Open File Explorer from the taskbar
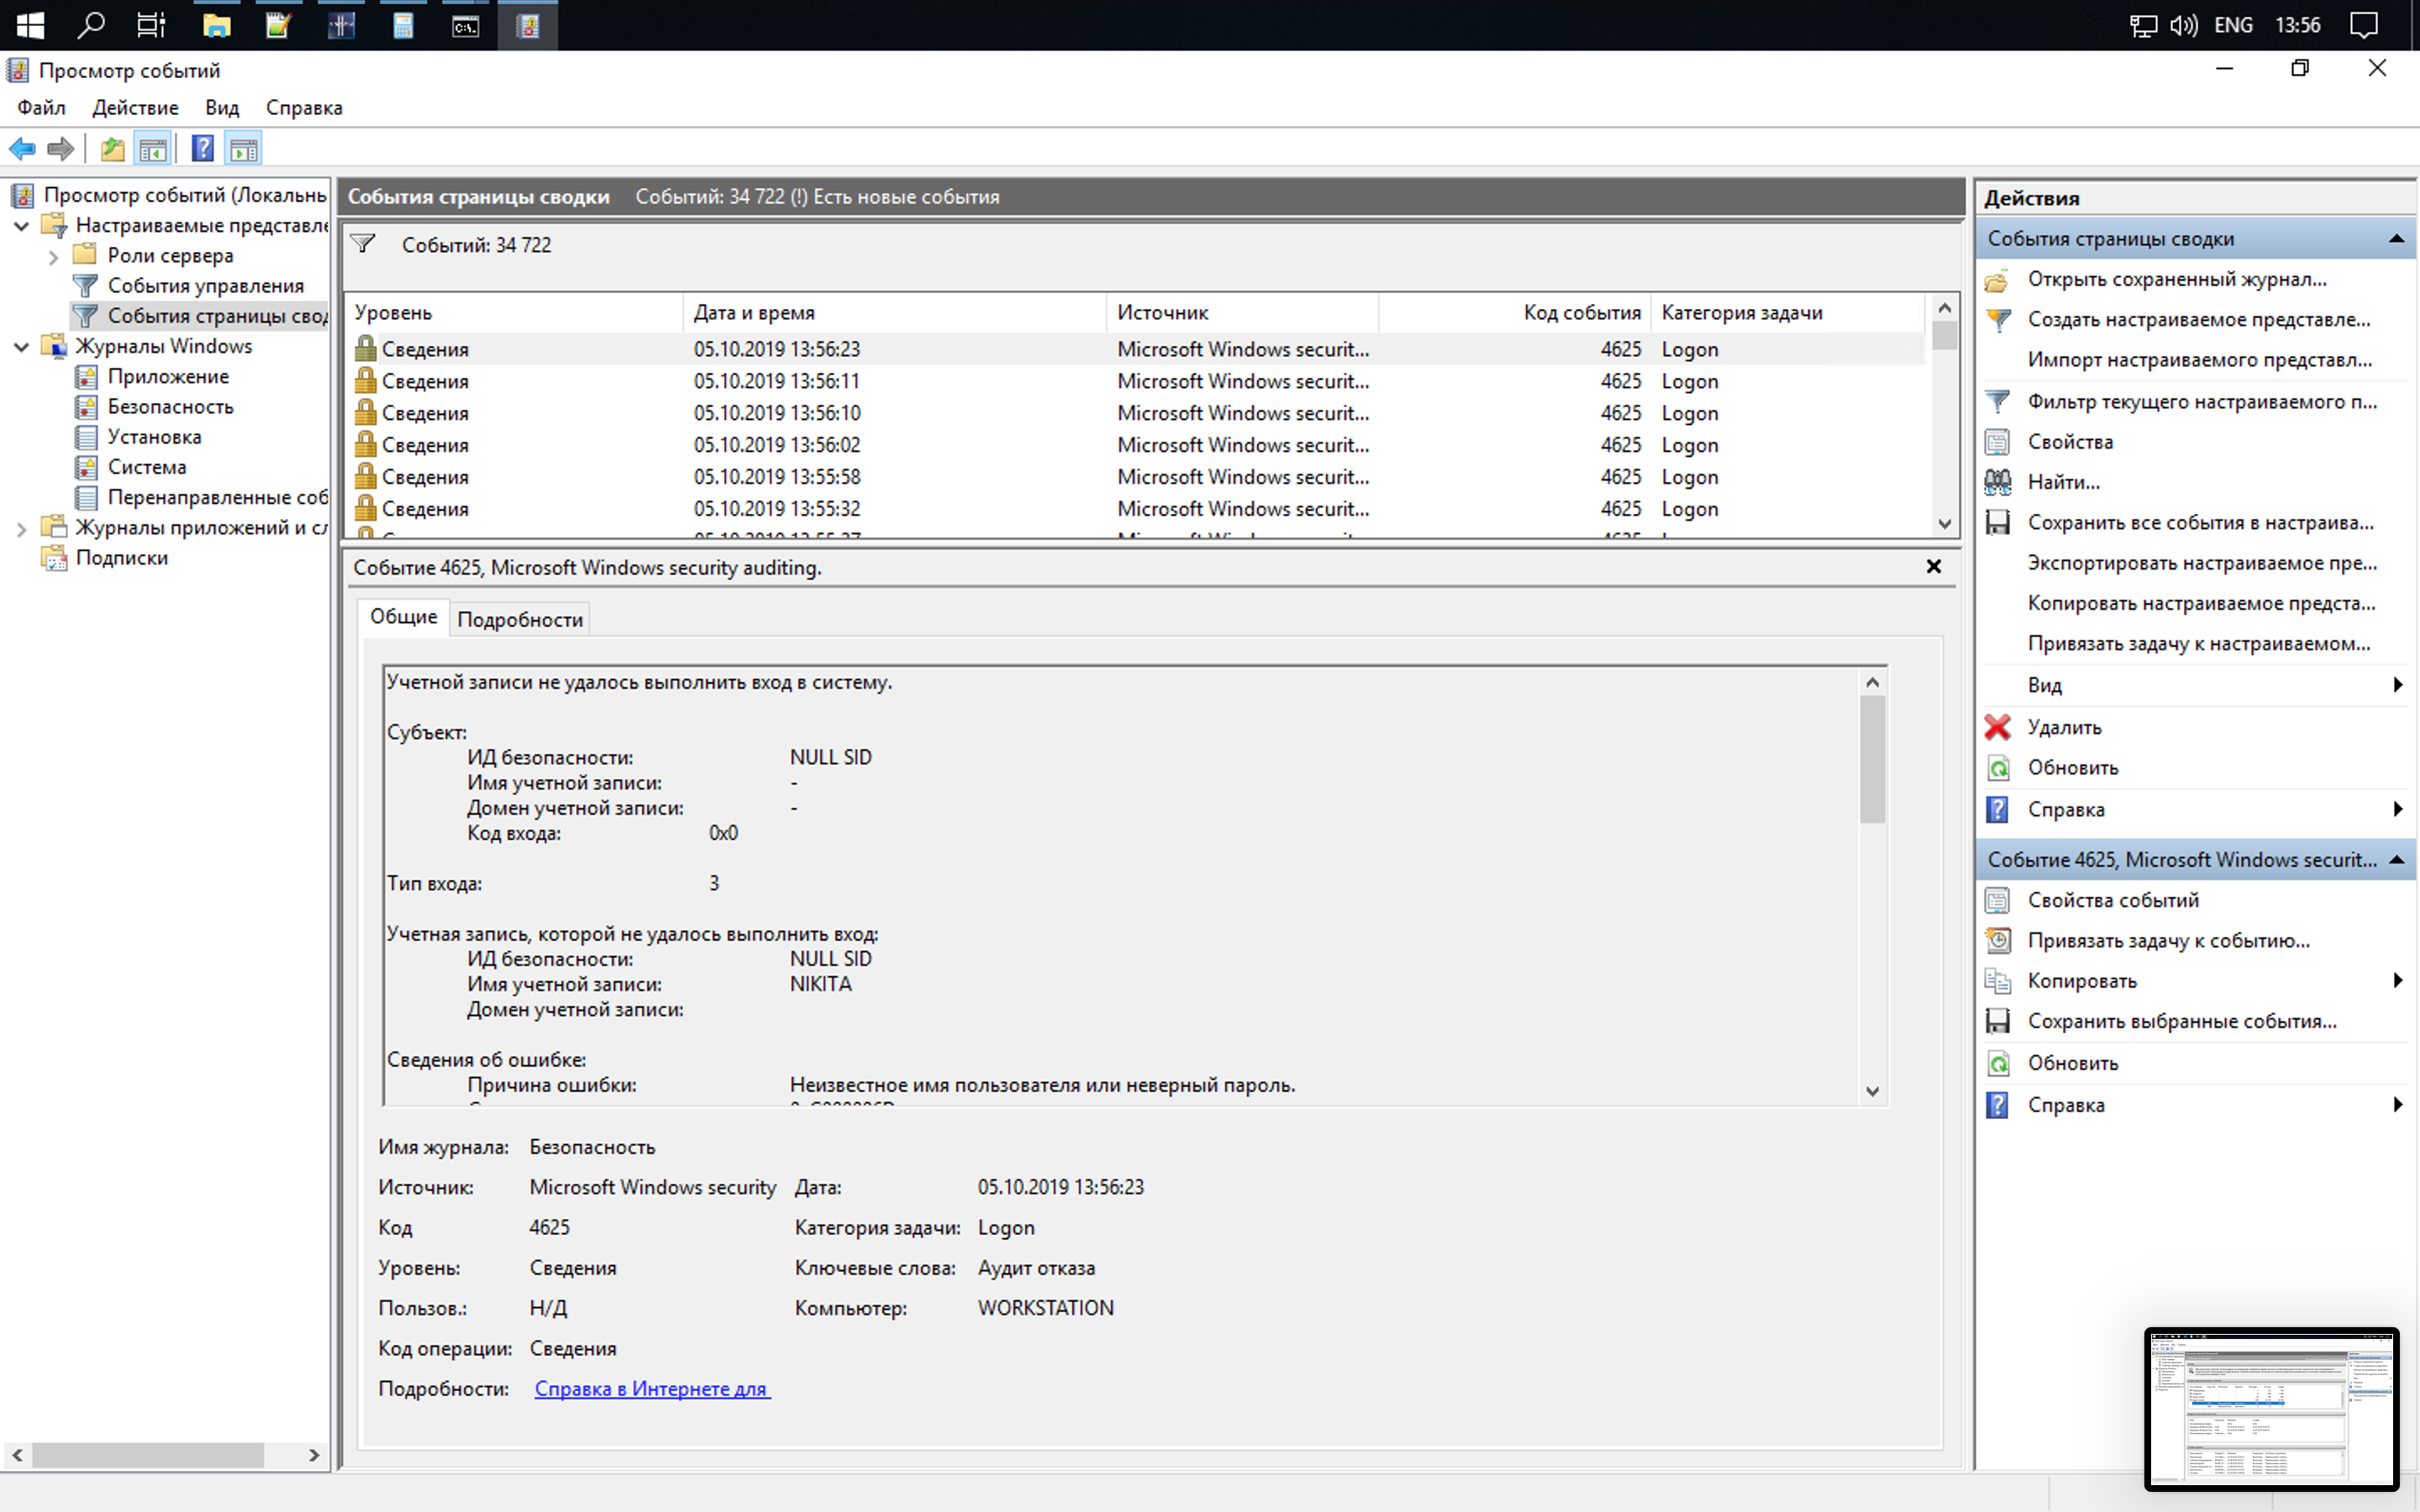Viewport: 2420px width, 1512px height. (x=216, y=25)
